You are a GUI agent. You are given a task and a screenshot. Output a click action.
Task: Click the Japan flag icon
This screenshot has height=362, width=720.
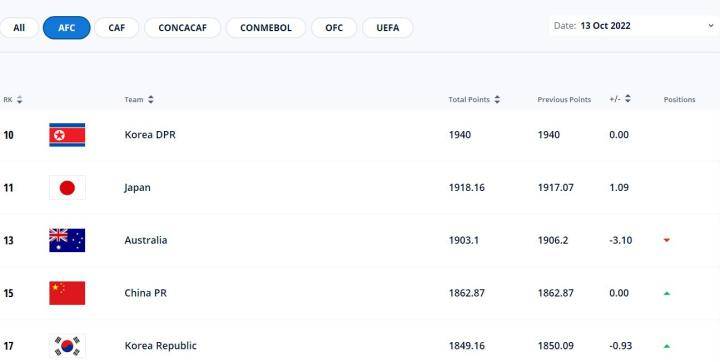67,187
